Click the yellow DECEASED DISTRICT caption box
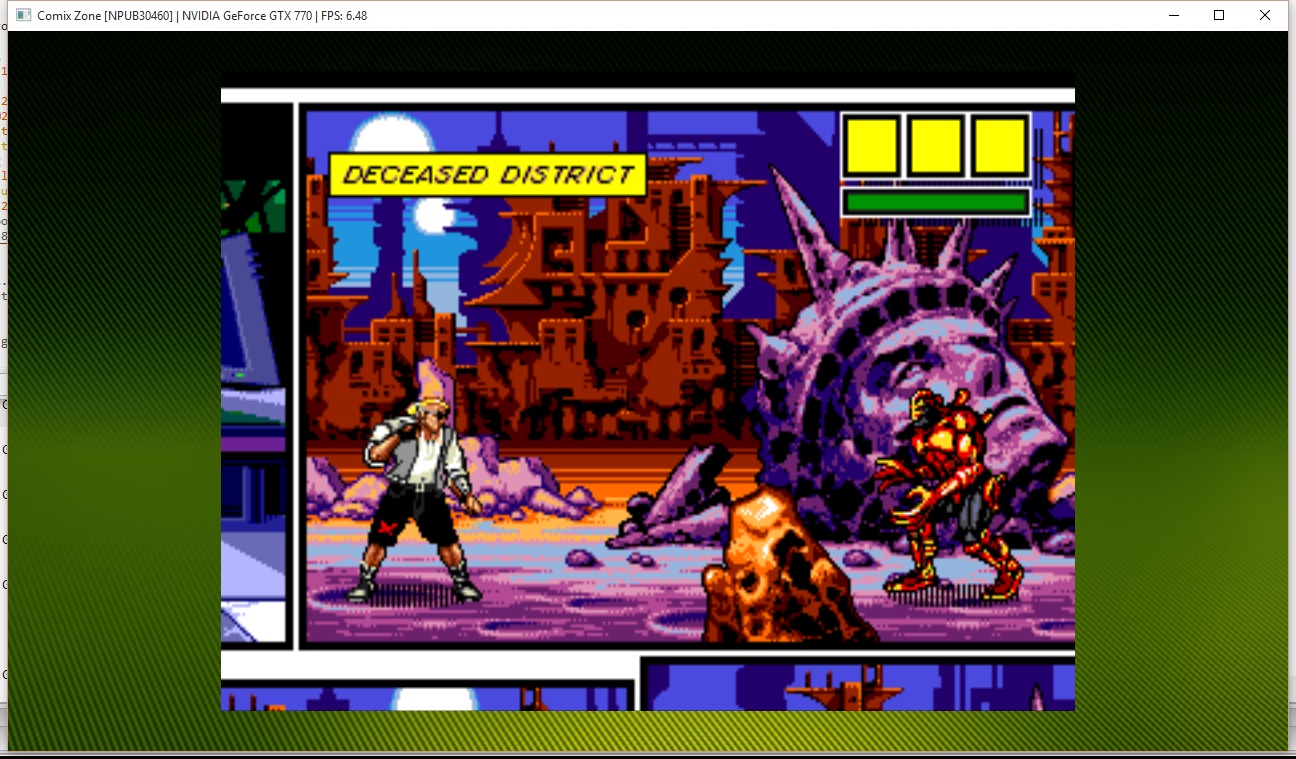Screen dimensions: 1296x759 (487, 175)
